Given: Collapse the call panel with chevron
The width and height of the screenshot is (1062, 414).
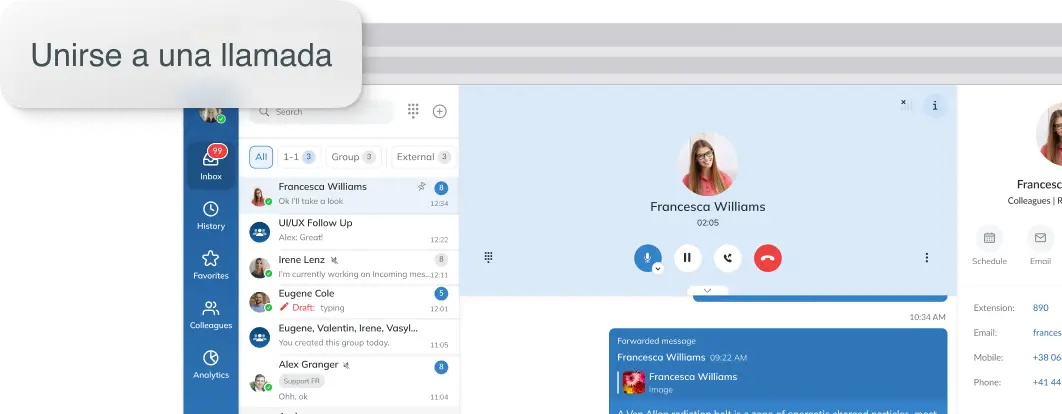Looking at the screenshot, I should tap(707, 290).
